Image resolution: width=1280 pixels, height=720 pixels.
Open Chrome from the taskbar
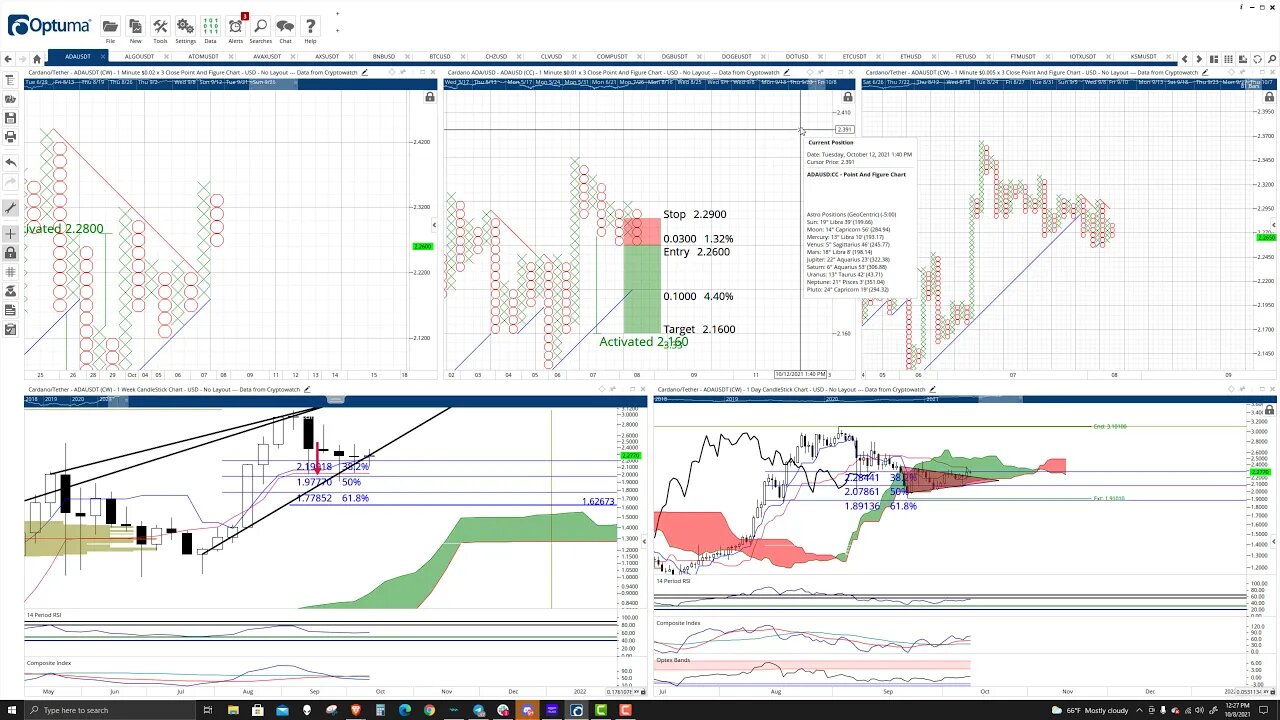[429, 710]
